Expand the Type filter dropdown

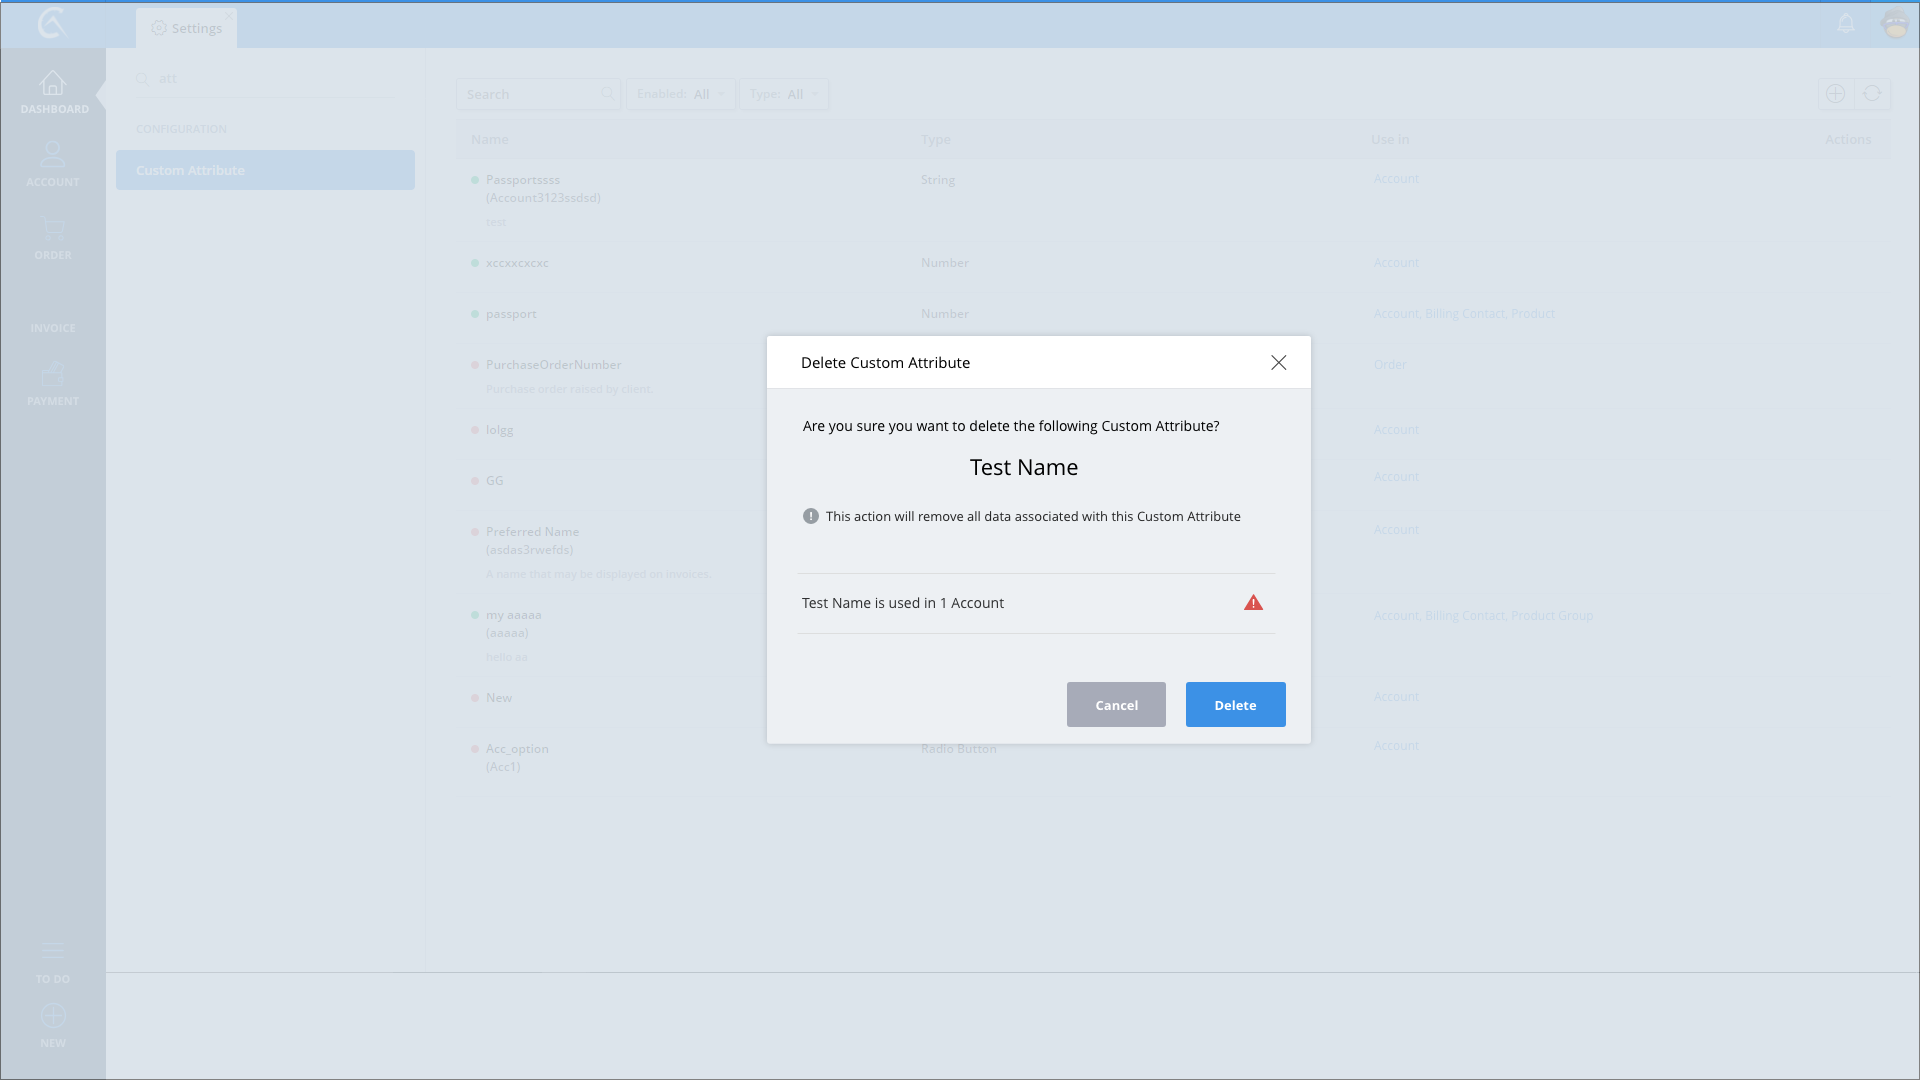tap(784, 94)
